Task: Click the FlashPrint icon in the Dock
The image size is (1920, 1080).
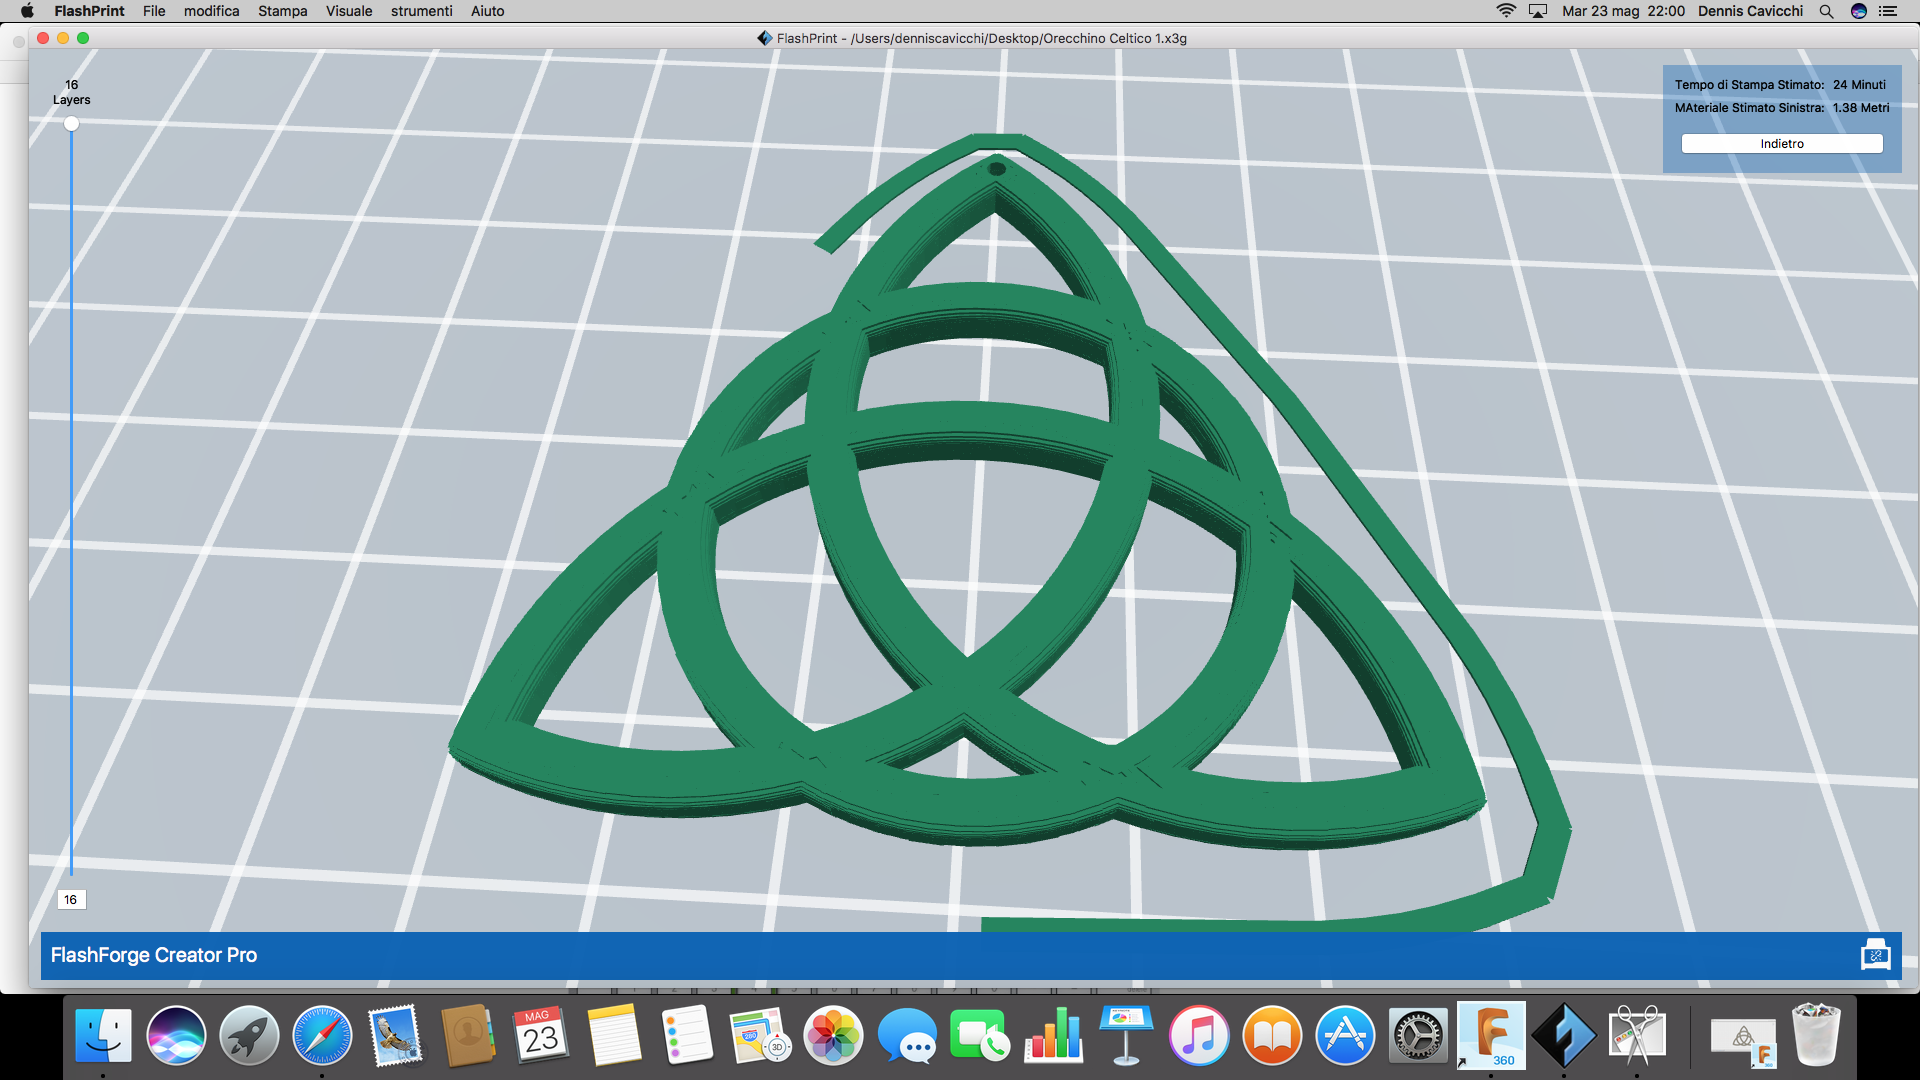Action: point(1564,1036)
